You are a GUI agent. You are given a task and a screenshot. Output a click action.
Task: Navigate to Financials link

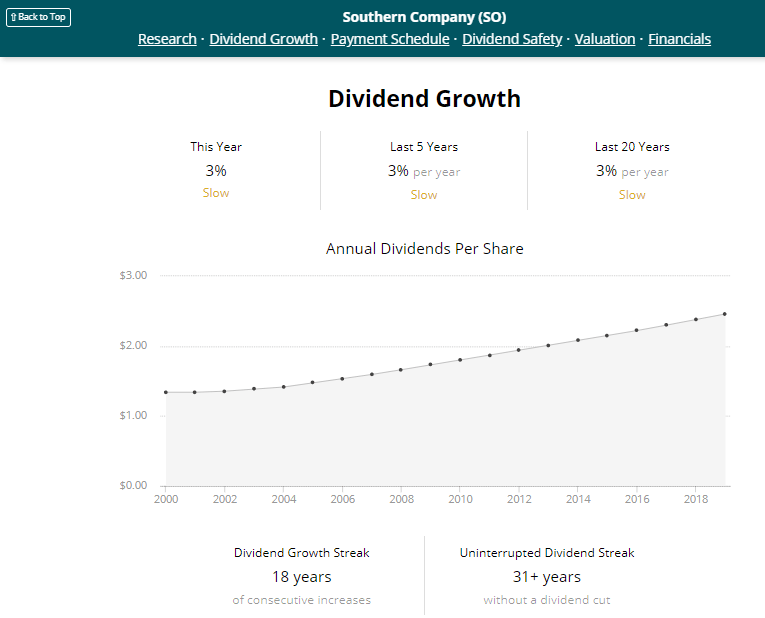tap(680, 39)
